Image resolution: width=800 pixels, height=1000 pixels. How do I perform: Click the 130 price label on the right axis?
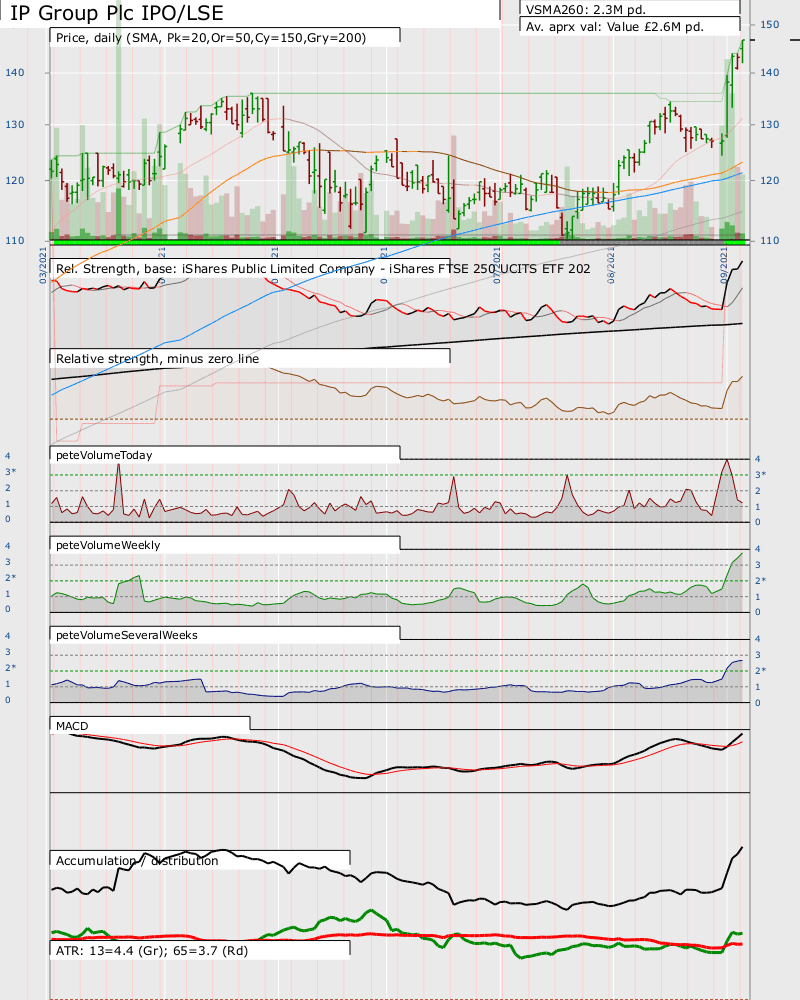point(769,124)
